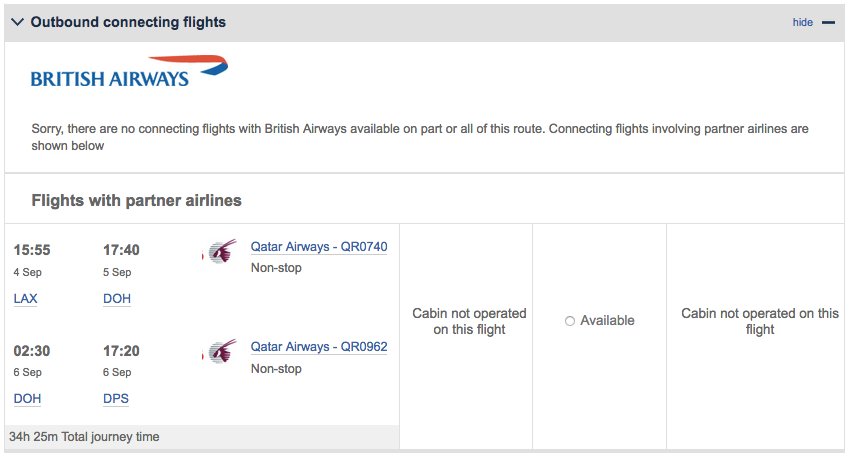Click the 15:55 departure time
The width and height of the screenshot is (850, 456).
click(32, 250)
